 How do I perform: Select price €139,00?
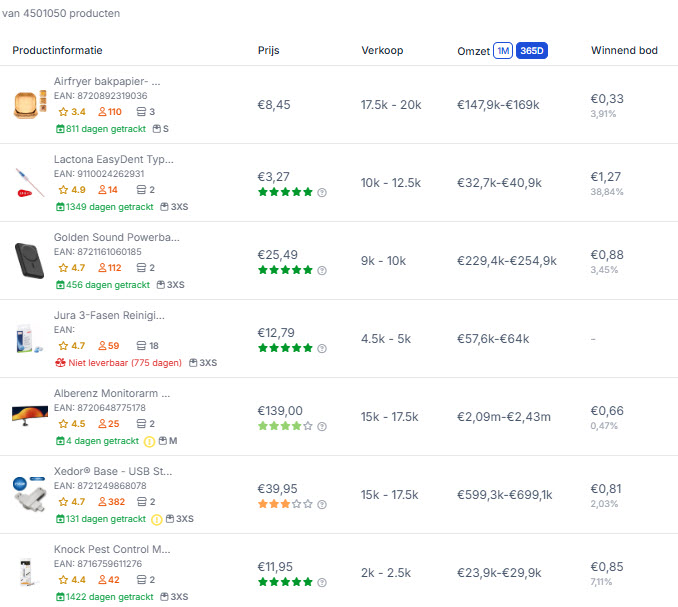click(280, 411)
